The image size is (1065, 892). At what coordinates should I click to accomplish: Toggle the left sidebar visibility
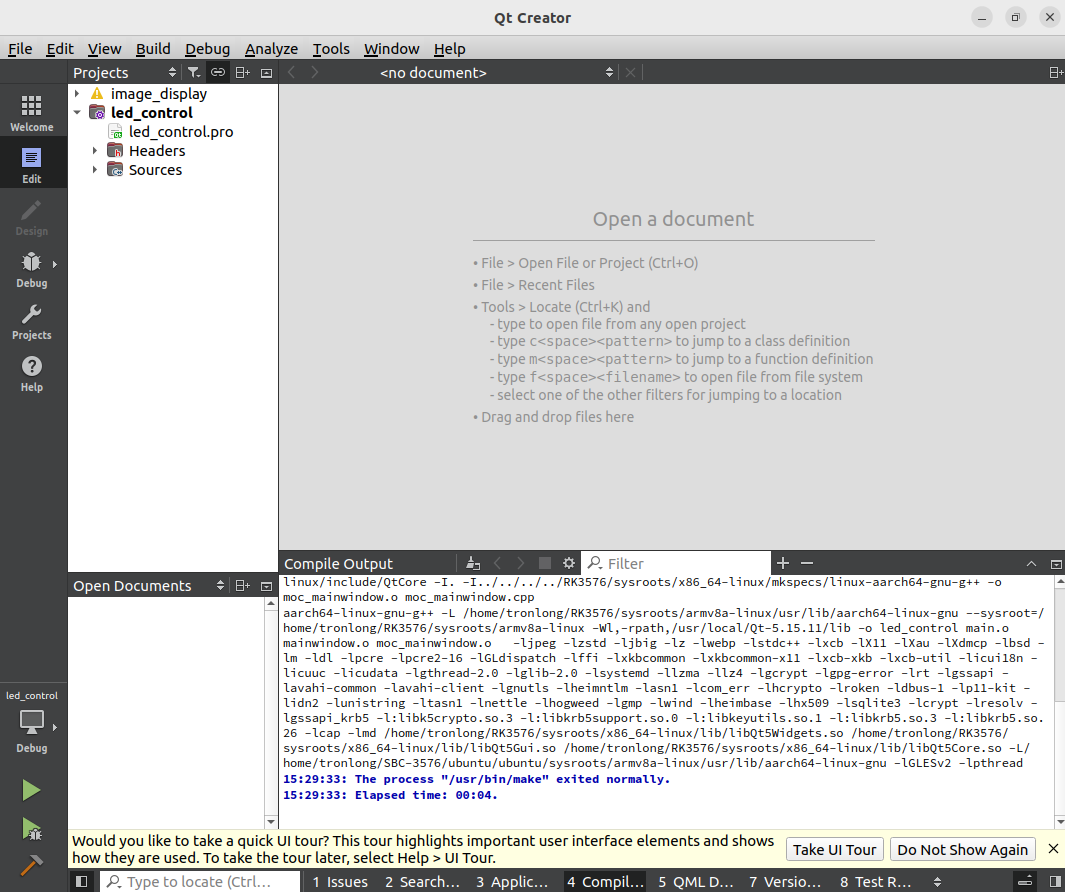point(82,881)
